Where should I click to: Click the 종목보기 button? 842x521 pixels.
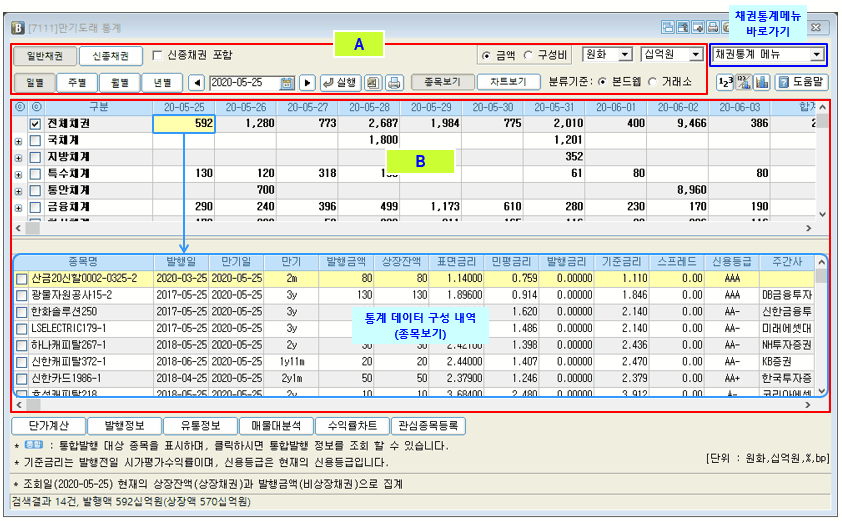coord(443,82)
